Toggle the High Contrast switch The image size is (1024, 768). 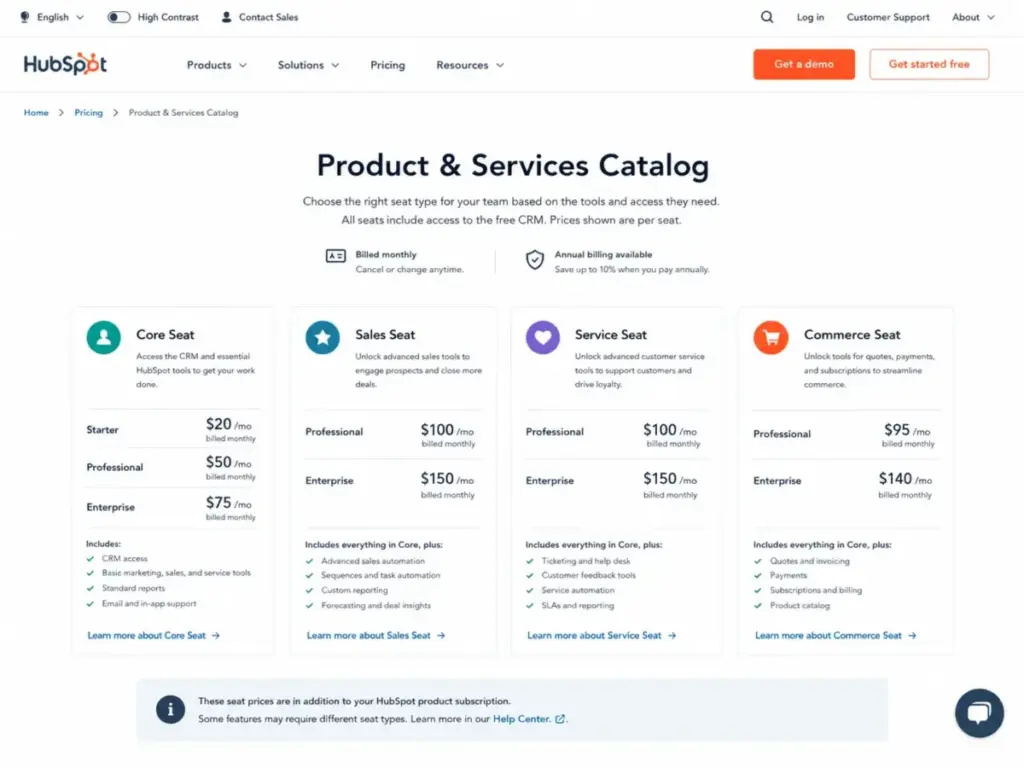(x=119, y=17)
